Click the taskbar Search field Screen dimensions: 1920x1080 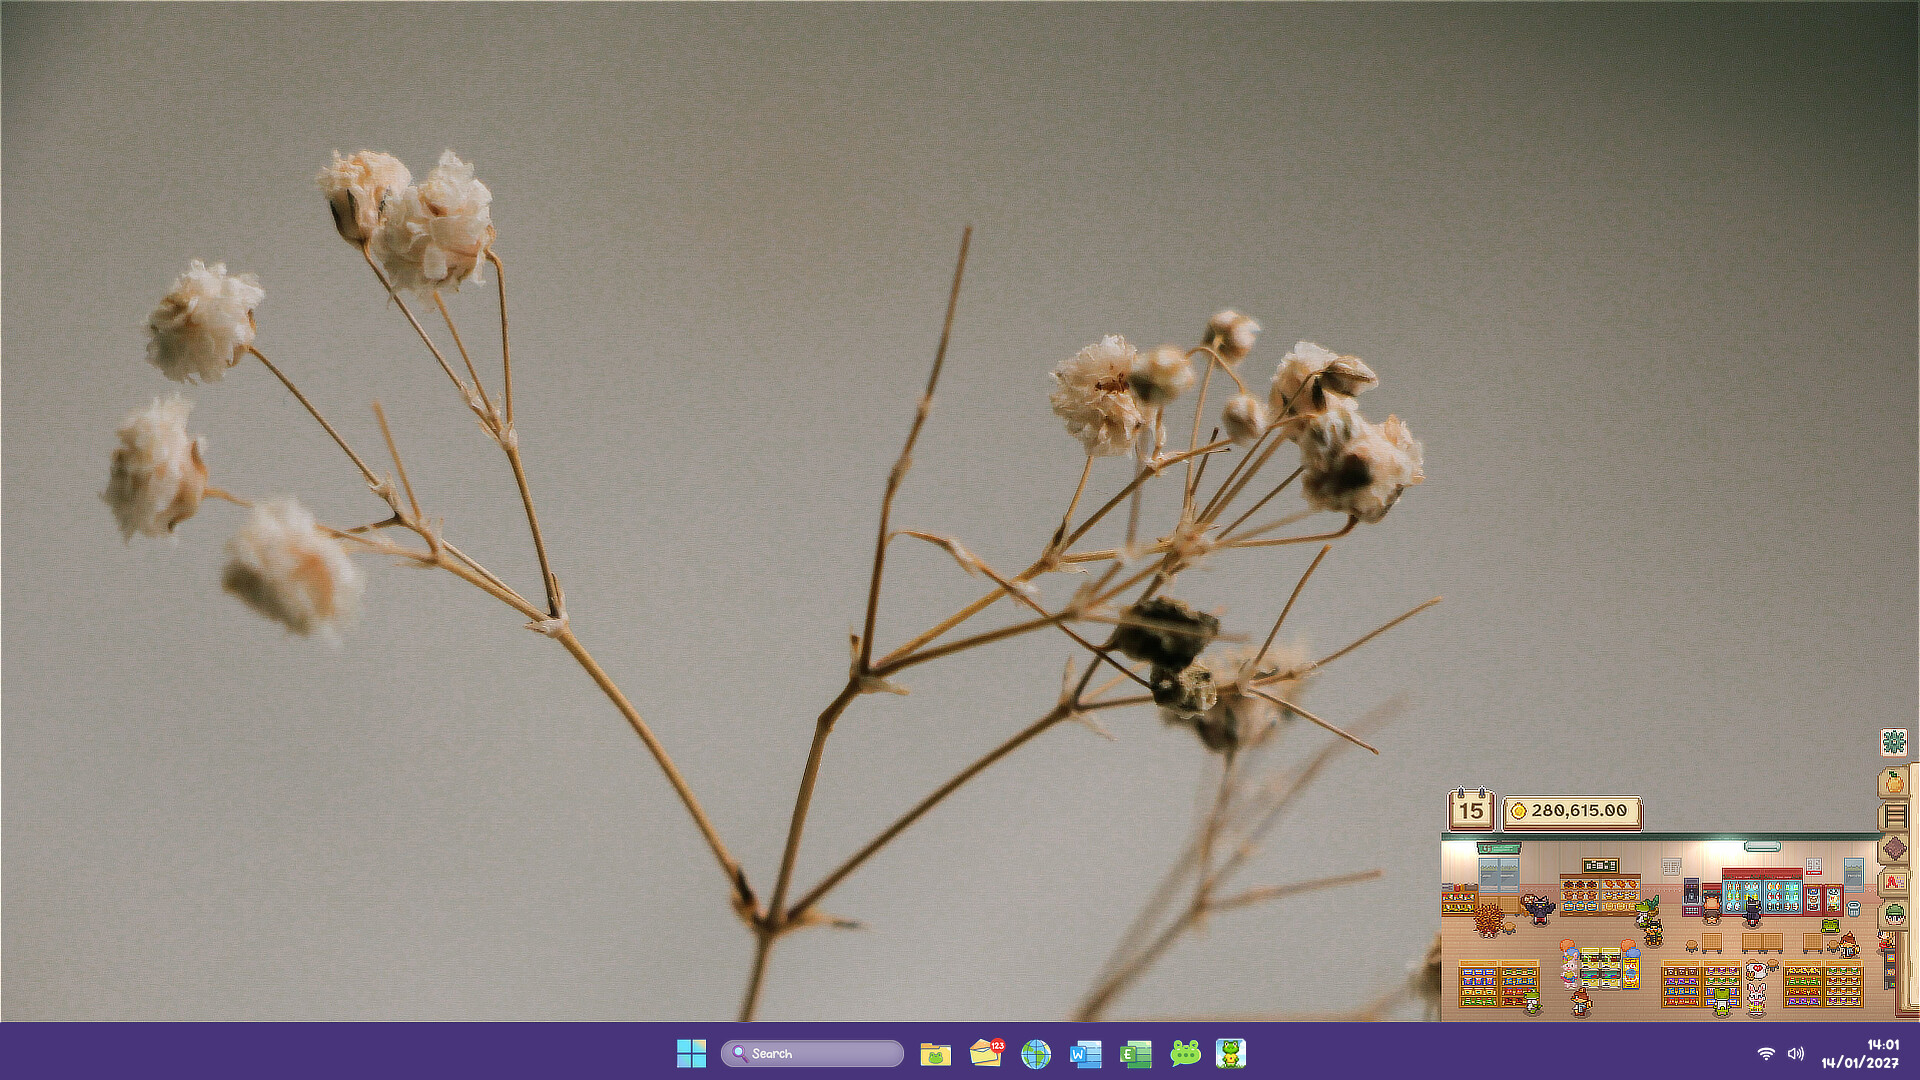812,1053
